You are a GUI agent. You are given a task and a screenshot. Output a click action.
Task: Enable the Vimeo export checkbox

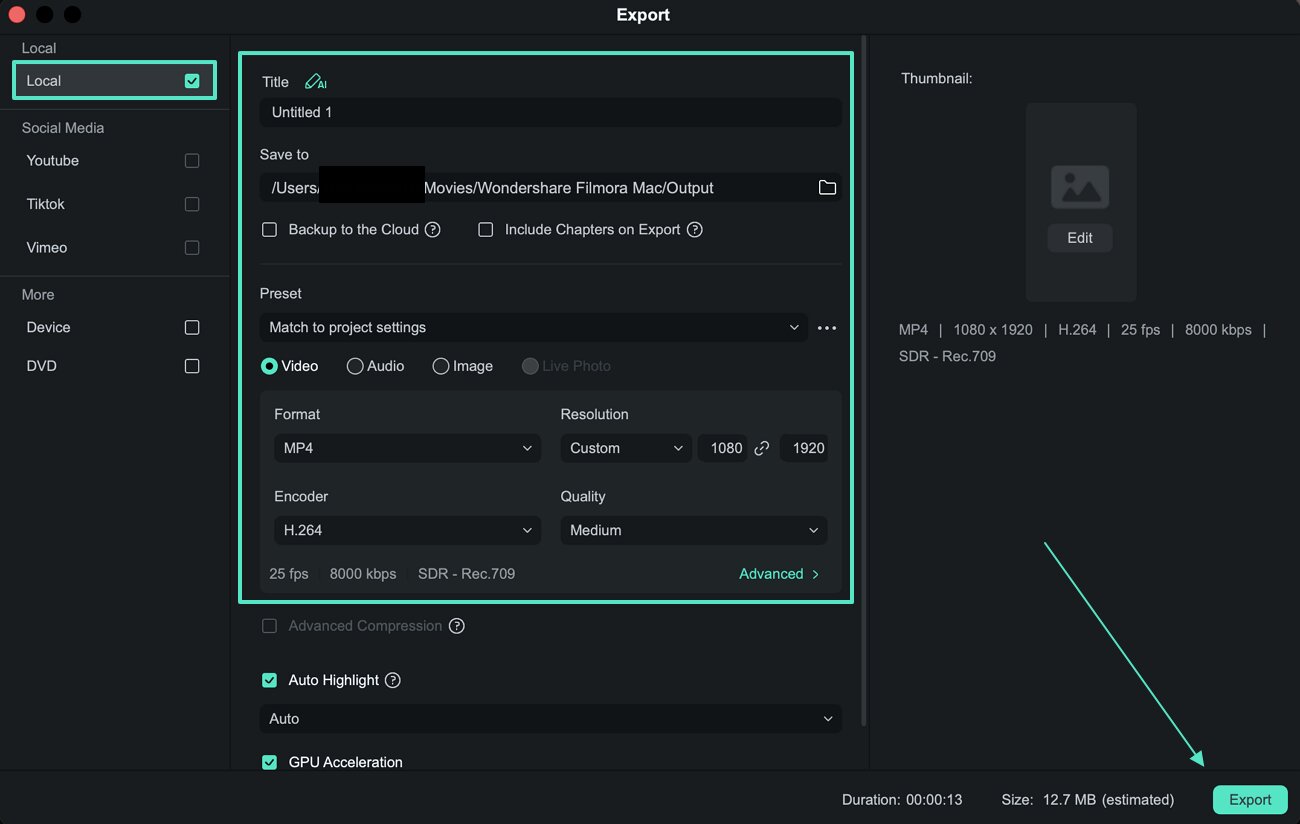(192, 248)
